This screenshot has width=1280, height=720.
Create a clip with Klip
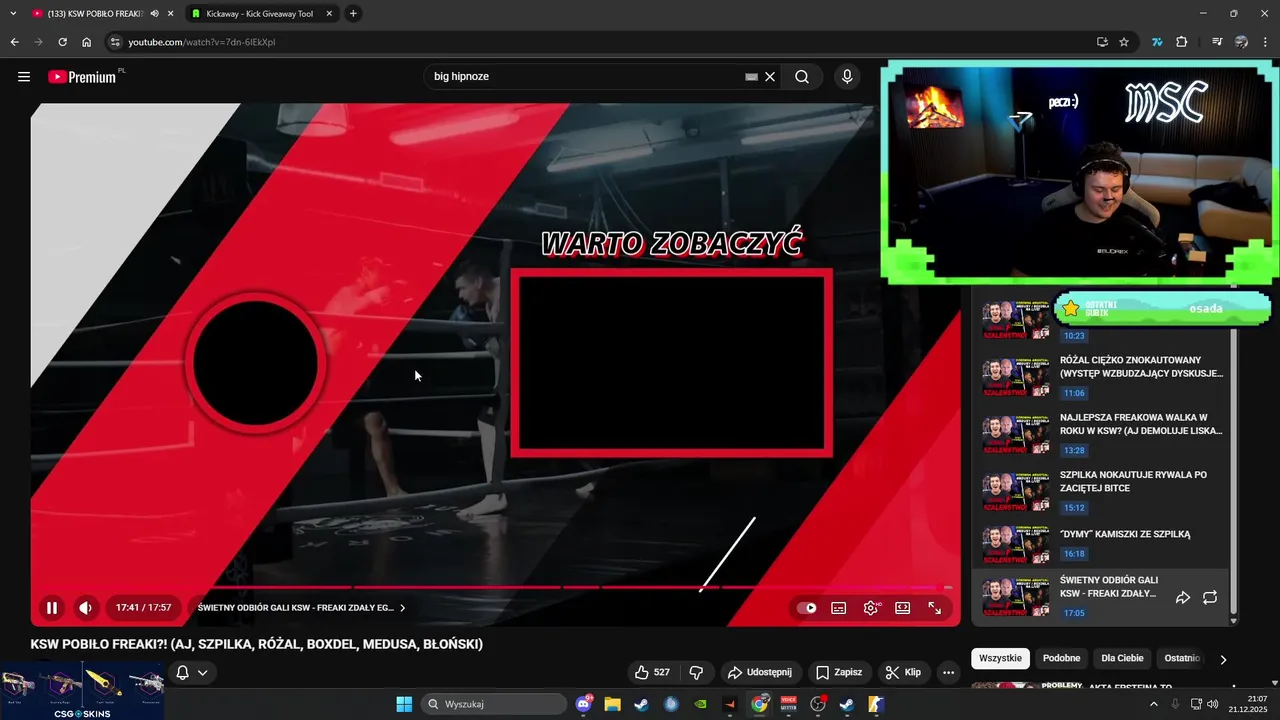[x=903, y=672]
